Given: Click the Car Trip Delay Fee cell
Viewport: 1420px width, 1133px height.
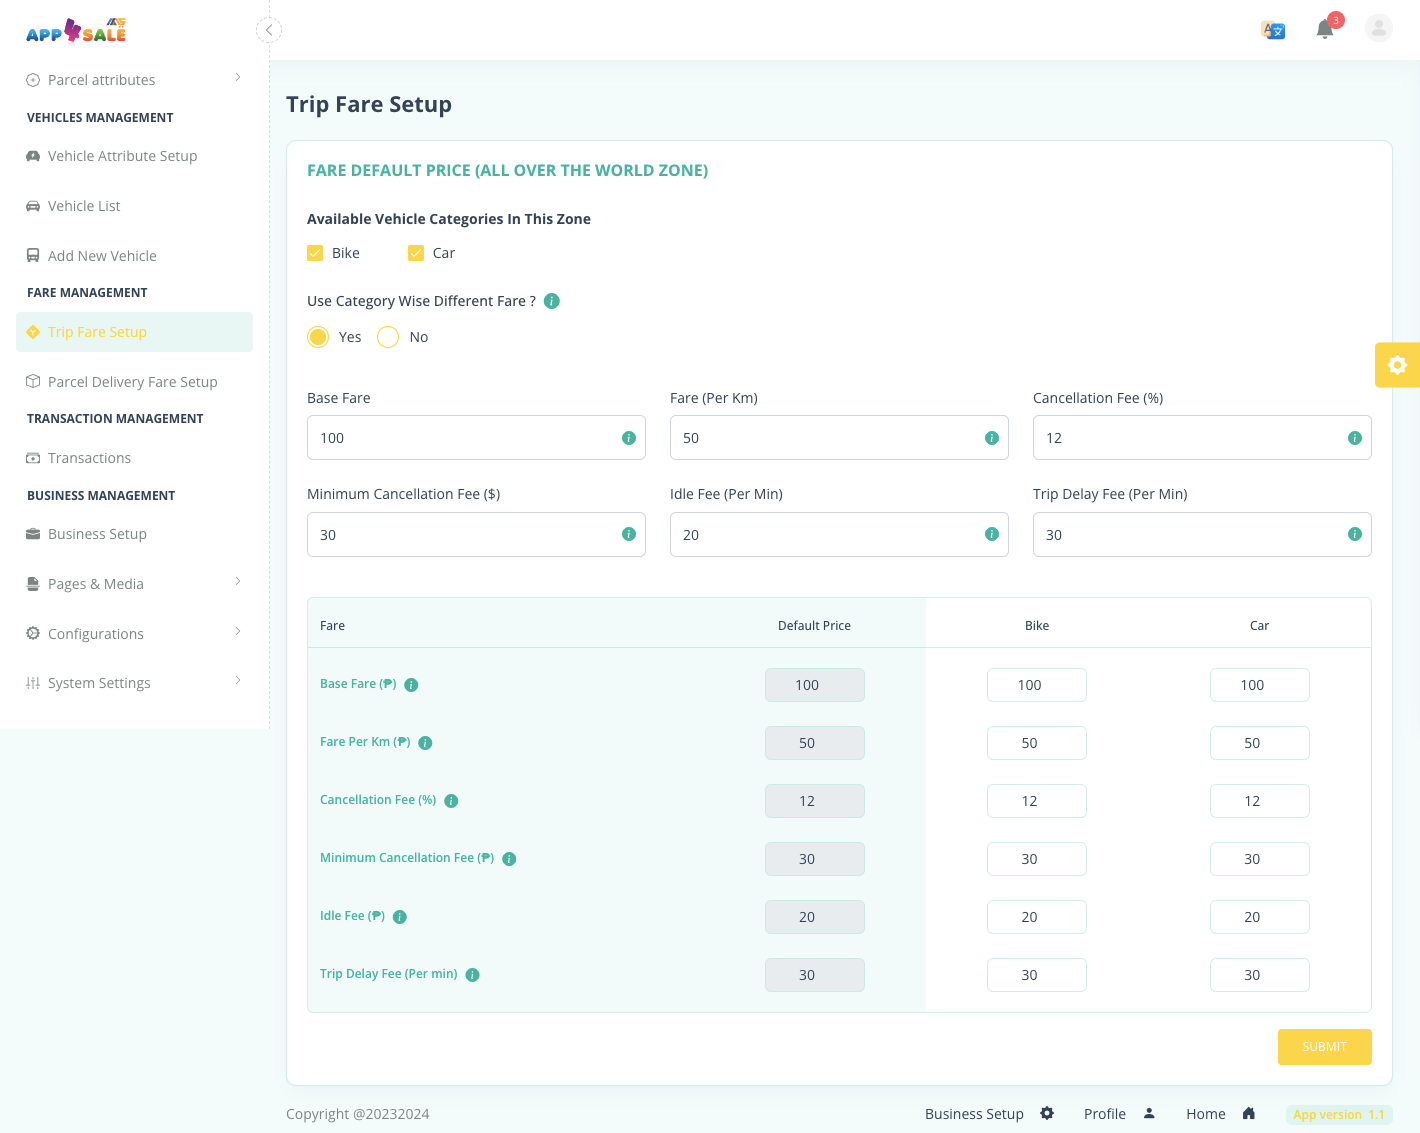Looking at the screenshot, I should pos(1260,975).
